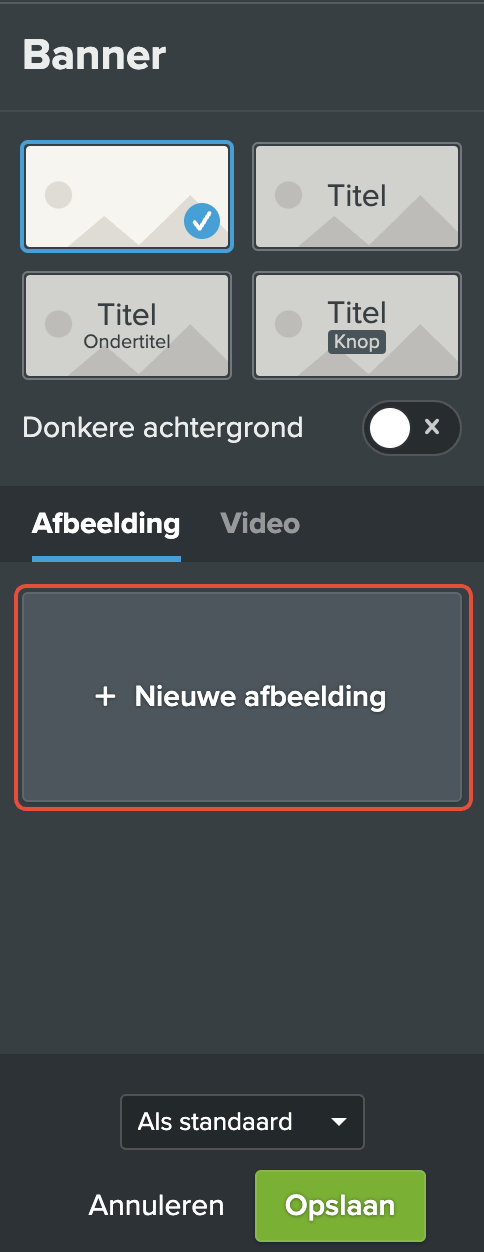The height and width of the screenshot is (1252, 484).
Task: Toggle the Donkere achtergrond switch
Action: tap(411, 428)
